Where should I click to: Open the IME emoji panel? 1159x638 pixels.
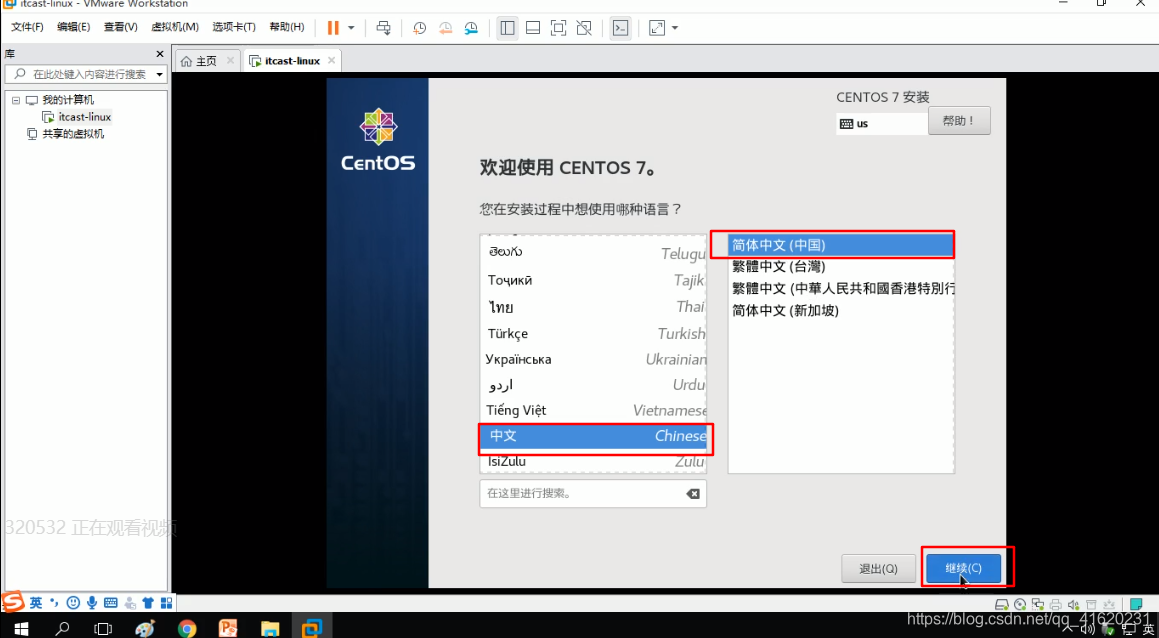pos(73,603)
